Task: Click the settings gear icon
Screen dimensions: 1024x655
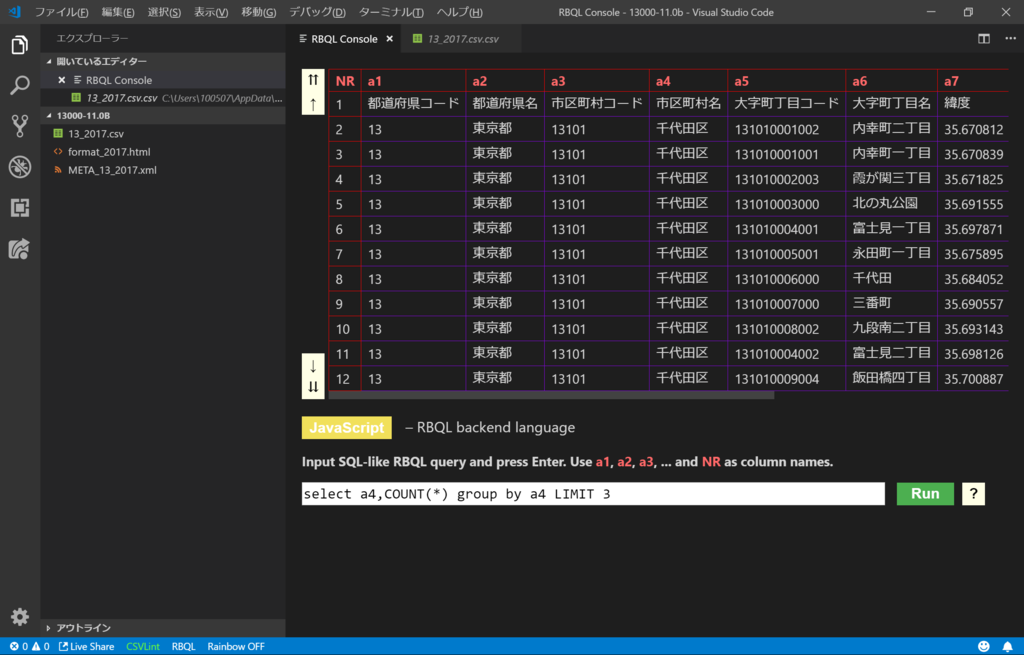Action: (x=20, y=617)
